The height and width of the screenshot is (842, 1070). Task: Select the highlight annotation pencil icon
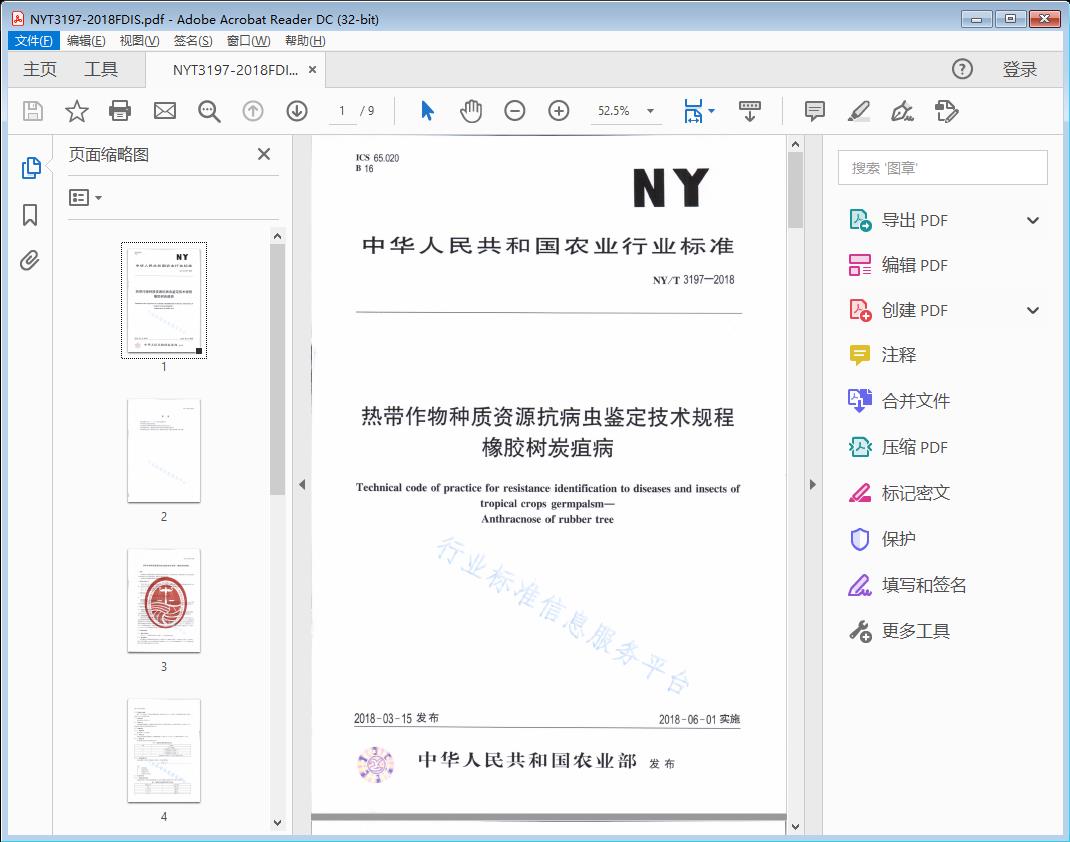(x=859, y=111)
